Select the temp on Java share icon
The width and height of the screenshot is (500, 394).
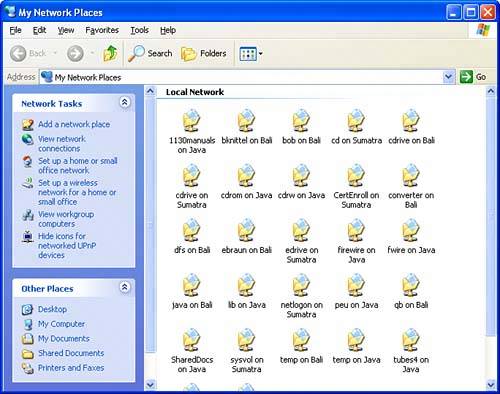pyautogui.click(x=356, y=341)
